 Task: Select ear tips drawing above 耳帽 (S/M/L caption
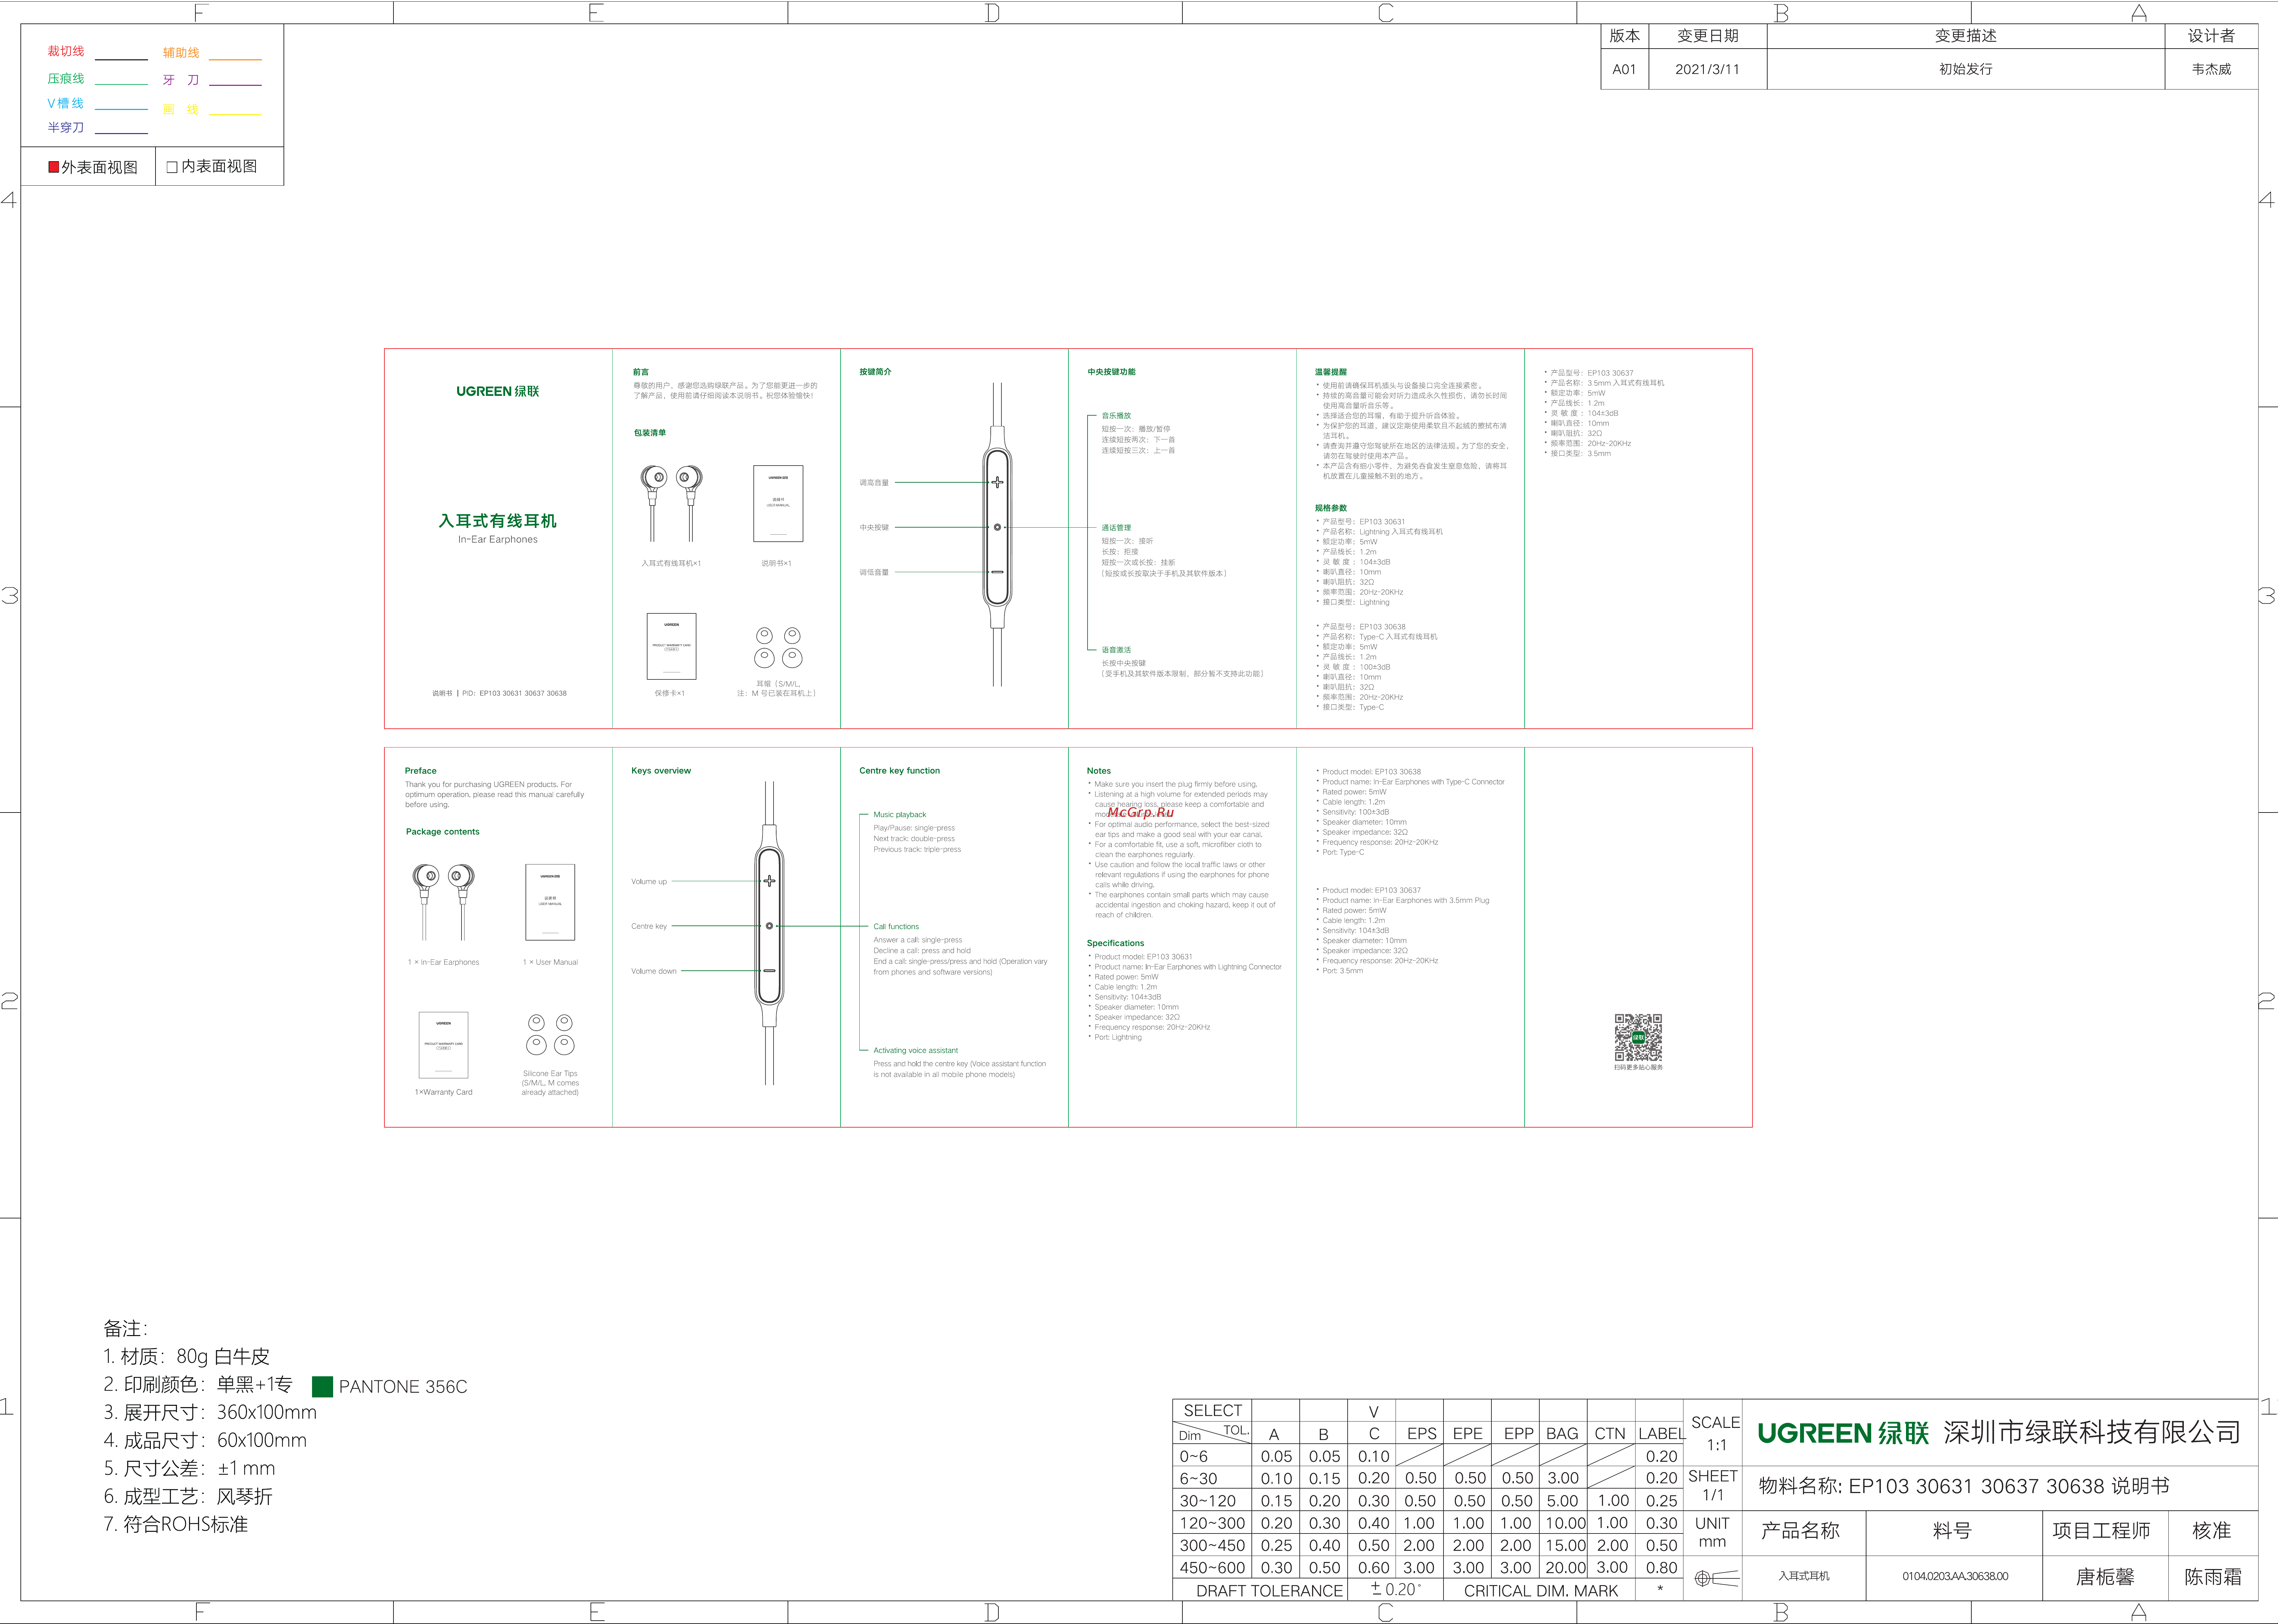tap(778, 647)
